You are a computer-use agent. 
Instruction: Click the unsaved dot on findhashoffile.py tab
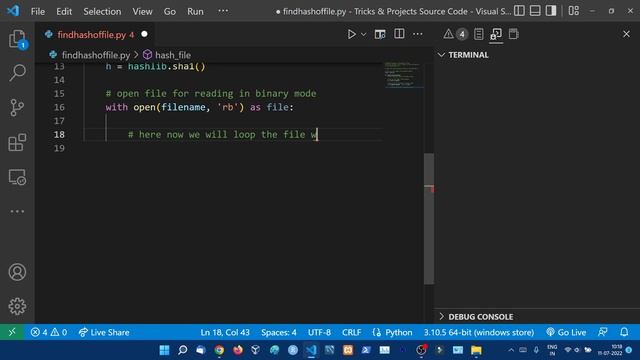(x=144, y=34)
